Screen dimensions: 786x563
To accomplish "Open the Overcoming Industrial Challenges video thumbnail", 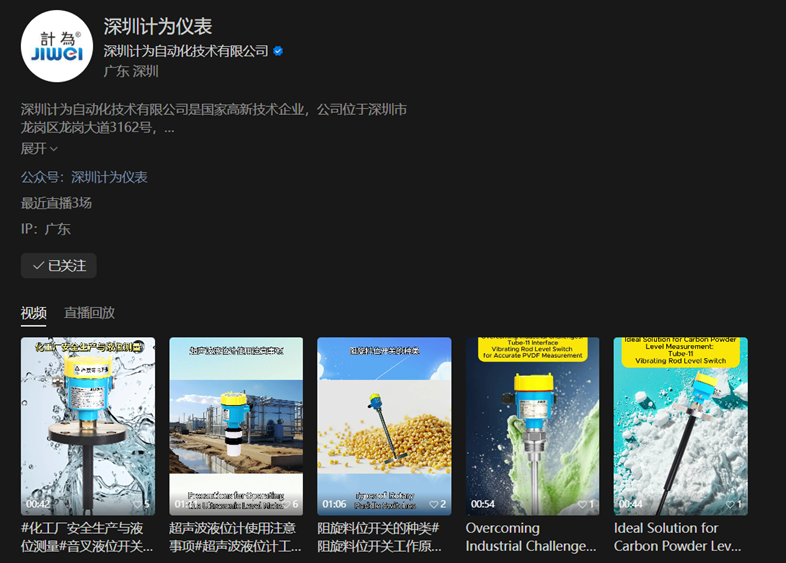I will (x=532, y=426).
